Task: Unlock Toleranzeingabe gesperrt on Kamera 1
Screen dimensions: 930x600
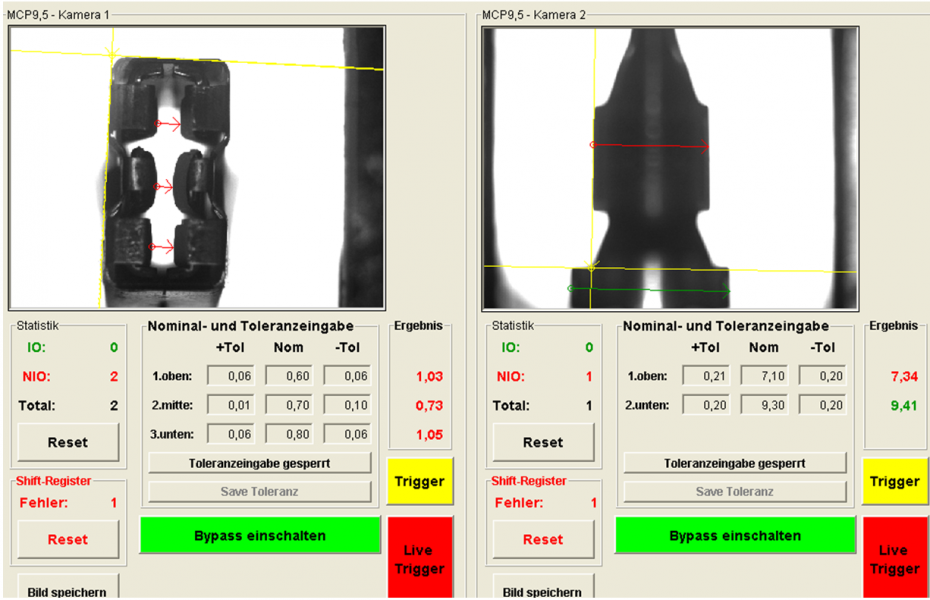Action: tap(259, 463)
